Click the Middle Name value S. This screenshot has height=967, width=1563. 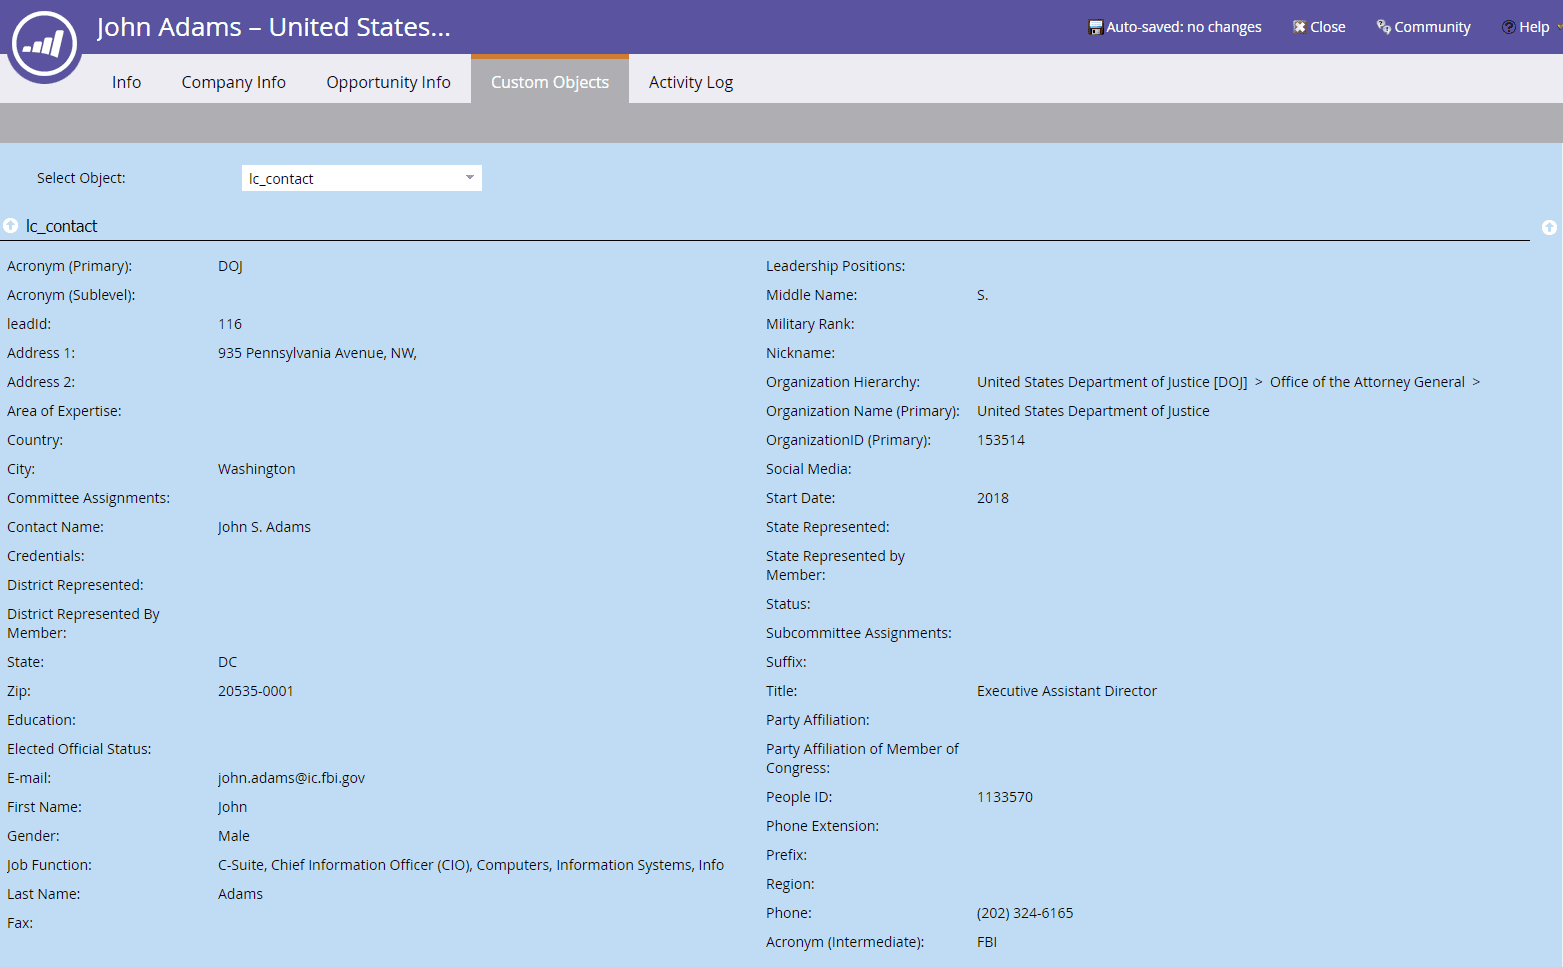[983, 295]
